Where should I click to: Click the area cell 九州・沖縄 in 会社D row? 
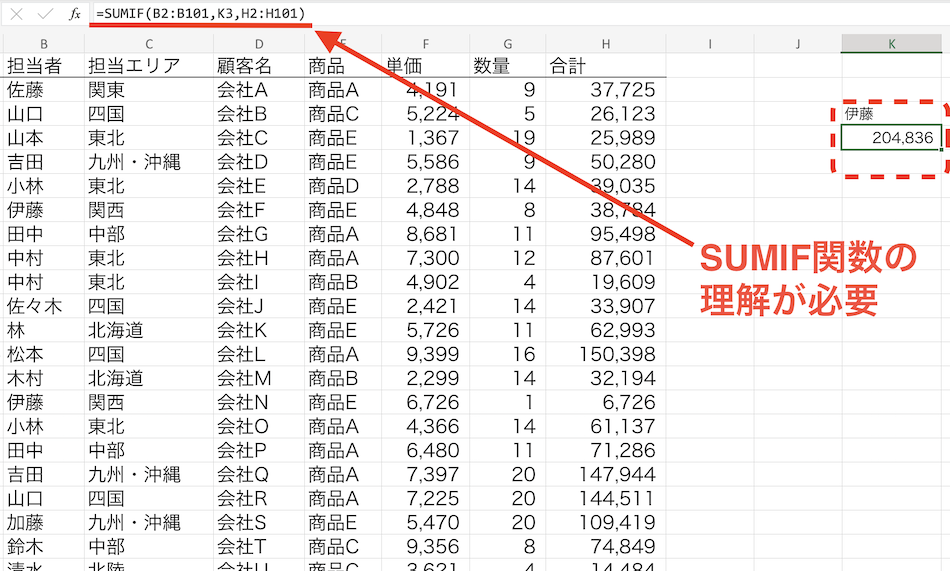pyautogui.click(x=149, y=162)
